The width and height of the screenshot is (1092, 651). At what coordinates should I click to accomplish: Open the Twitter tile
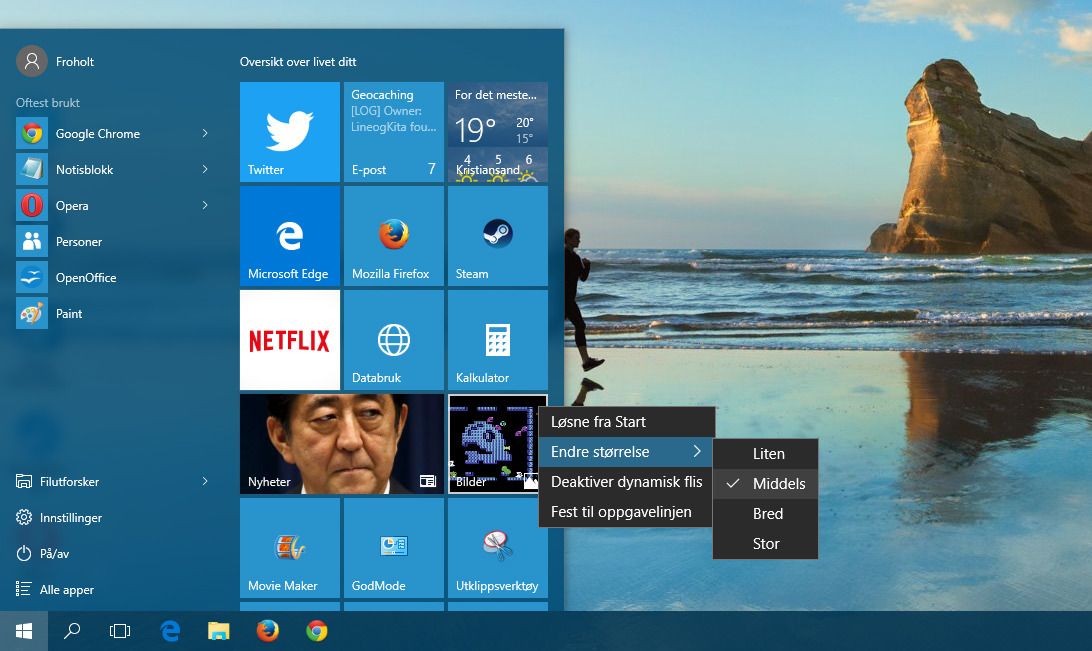click(x=290, y=132)
